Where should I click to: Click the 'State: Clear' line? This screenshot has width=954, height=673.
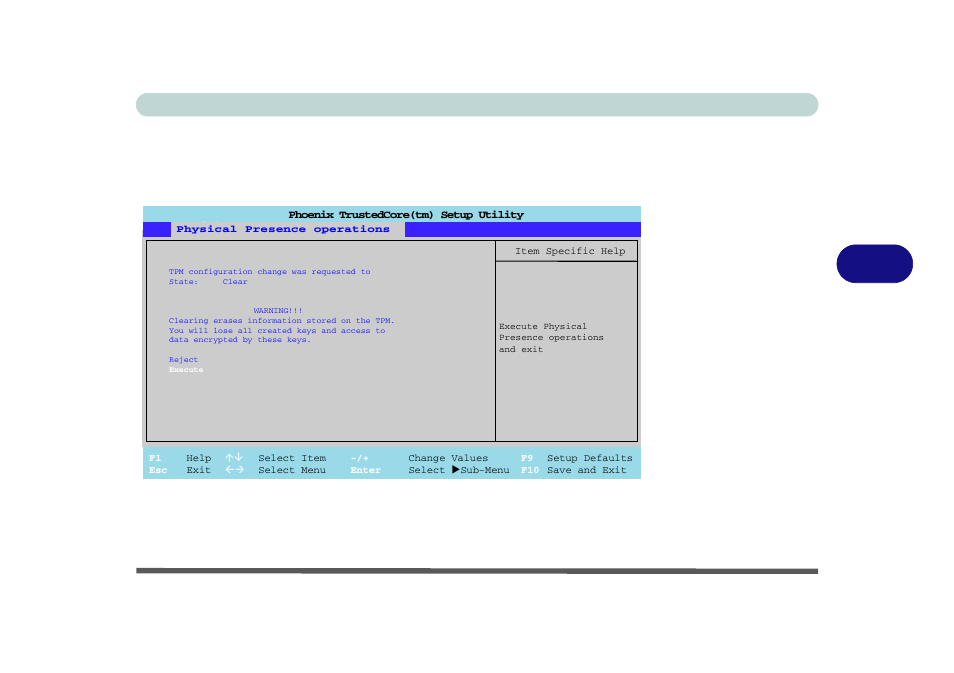point(208,282)
